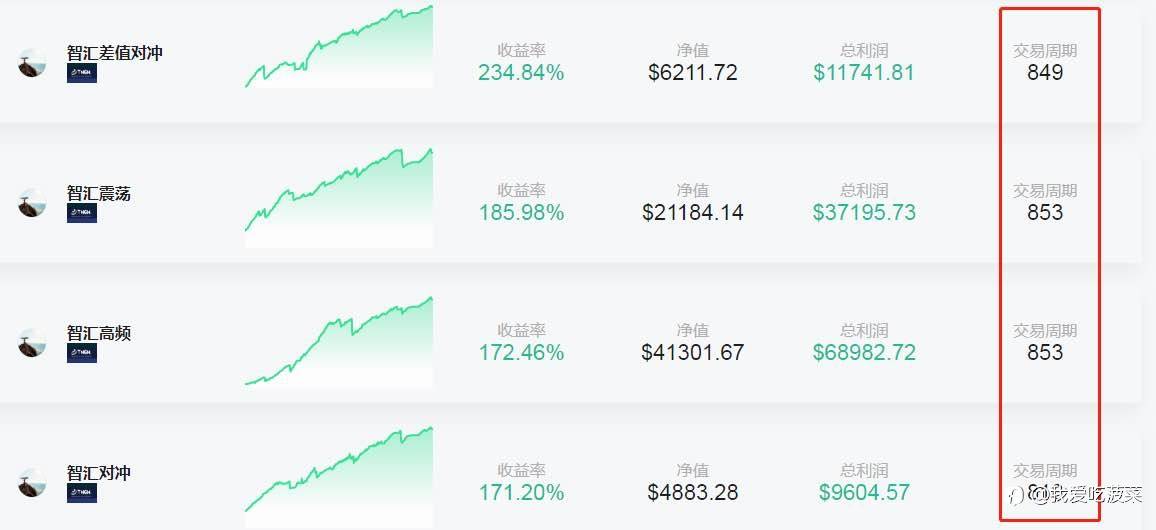Viewport: 1156px width, 530px height.
Task: Click the 智汇对冲 avatar icon
Action: click(x=32, y=483)
